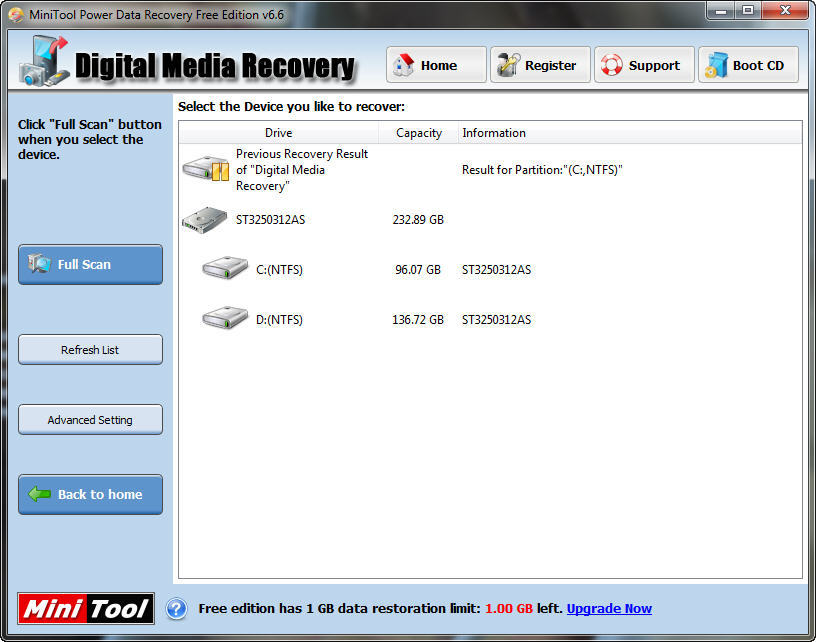Click the Boot CD disc icon
The image size is (816, 642).
tap(716, 66)
